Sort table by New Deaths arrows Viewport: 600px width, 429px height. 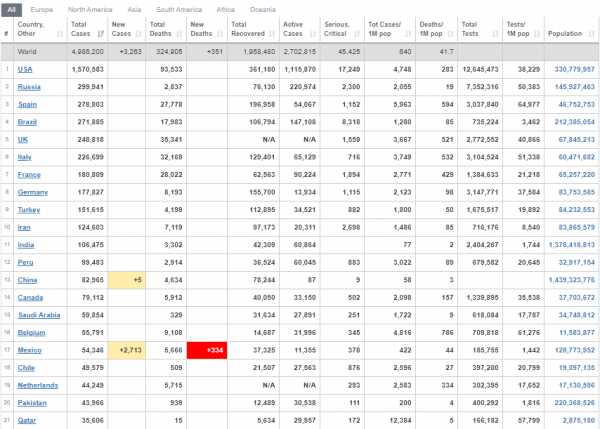click(220, 34)
